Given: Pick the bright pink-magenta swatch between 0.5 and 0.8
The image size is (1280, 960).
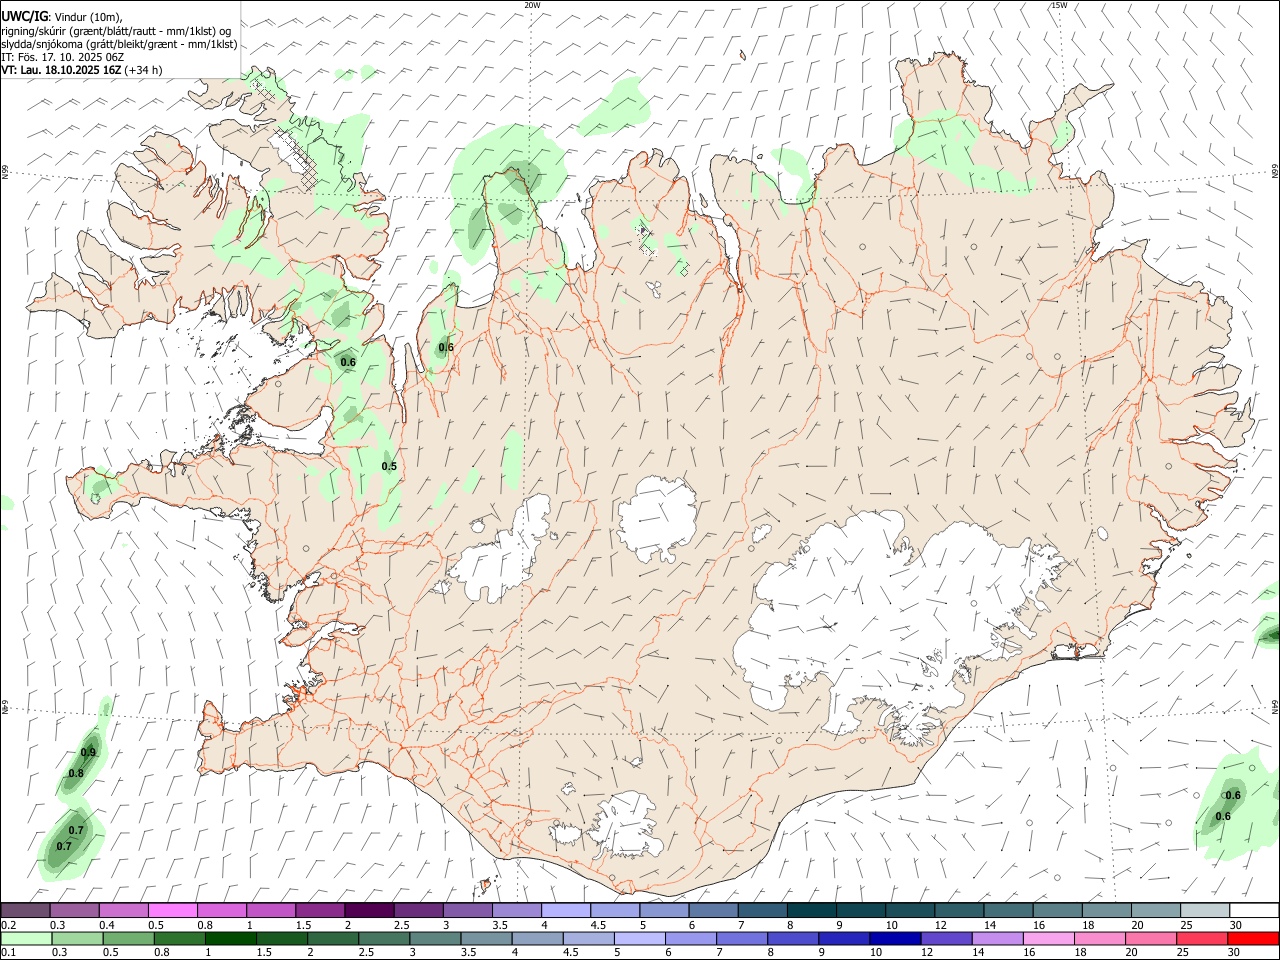Looking at the screenshot, I should pos(172,910).
